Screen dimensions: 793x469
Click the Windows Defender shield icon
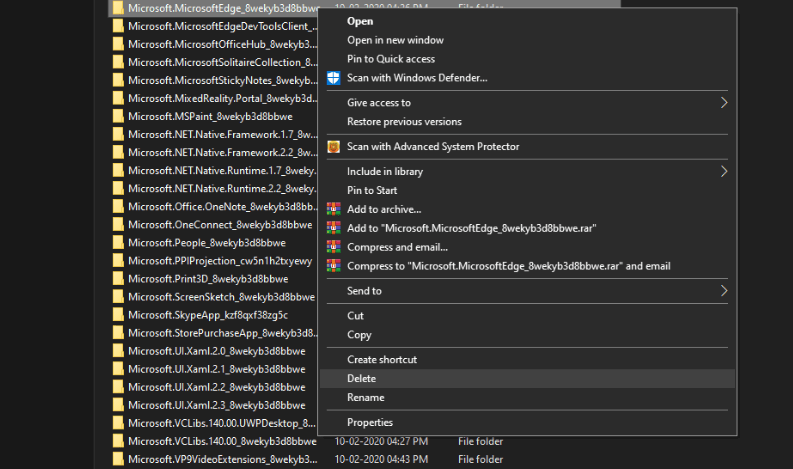(x=334, y=78)
